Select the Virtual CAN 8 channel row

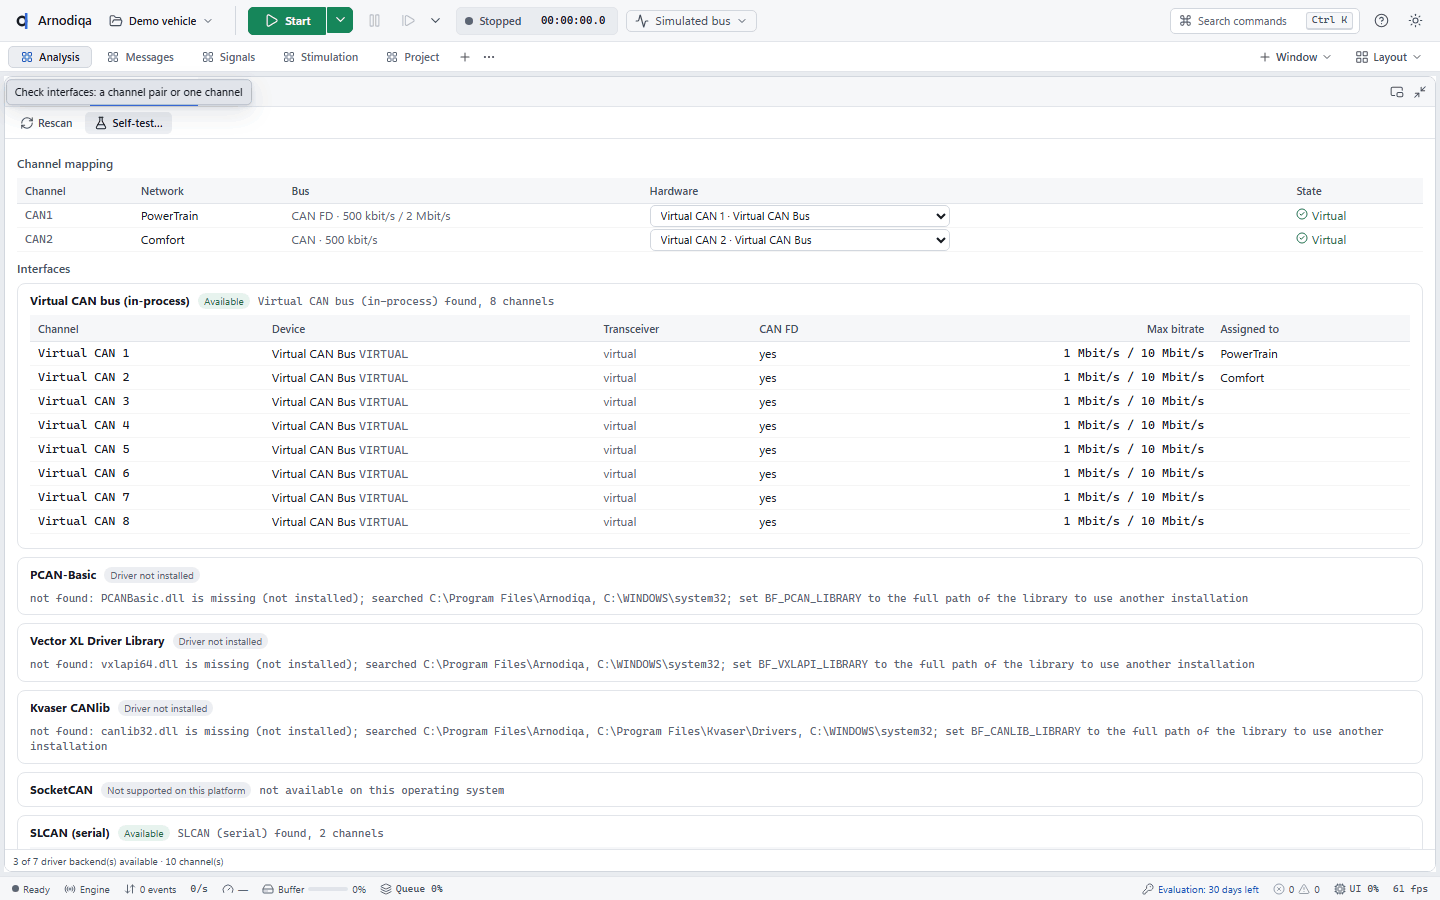pyautogui.click(x=720, y=522)
